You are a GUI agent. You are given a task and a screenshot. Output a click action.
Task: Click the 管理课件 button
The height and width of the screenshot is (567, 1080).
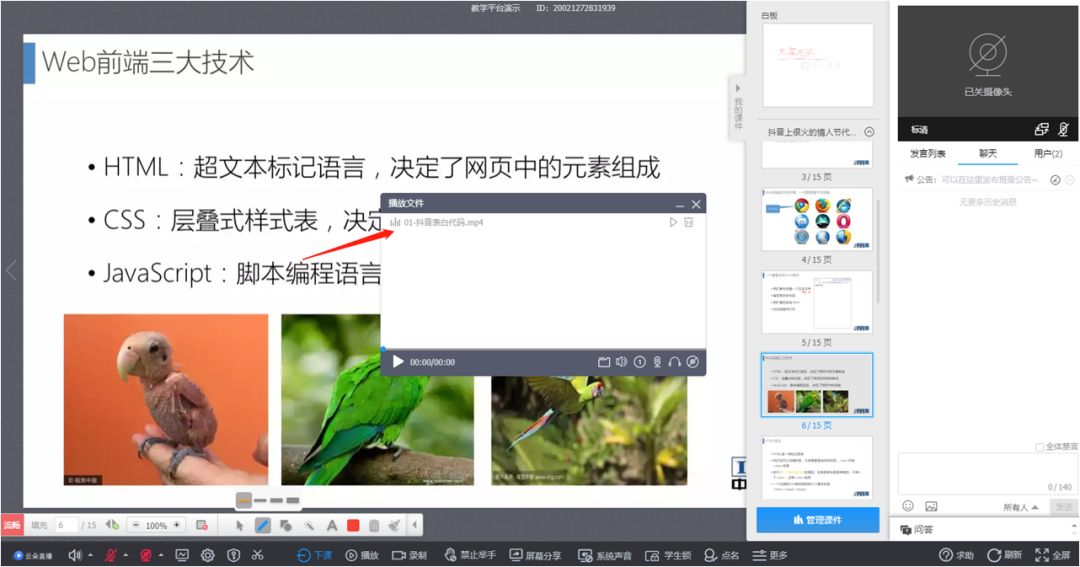[x=818, y=520]
